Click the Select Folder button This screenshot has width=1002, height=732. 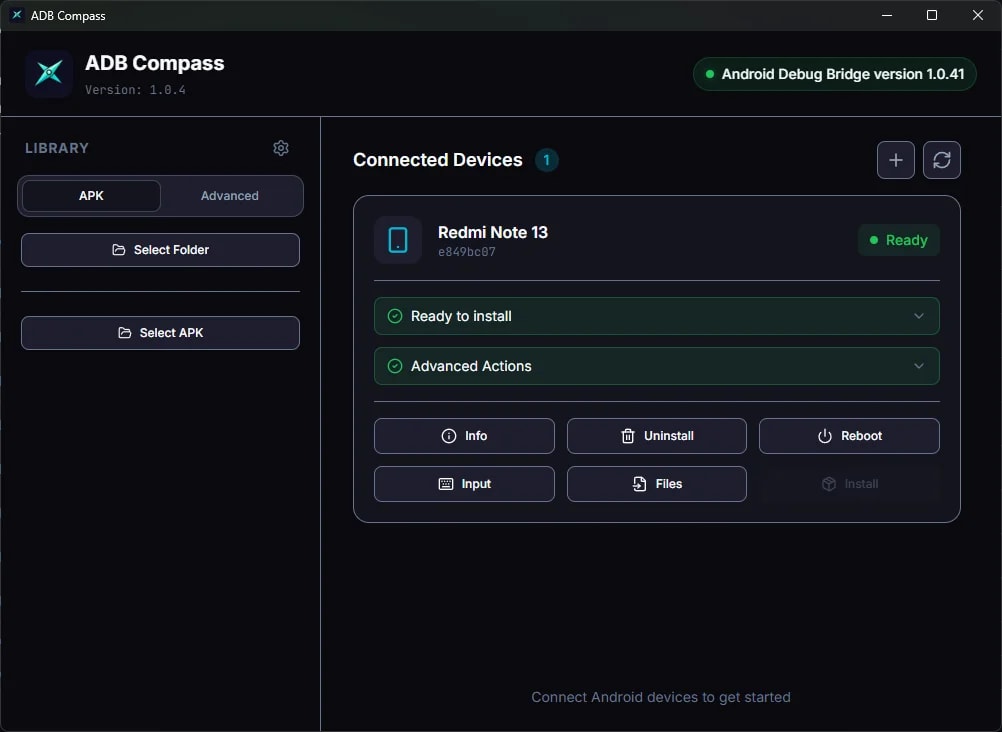160,249
